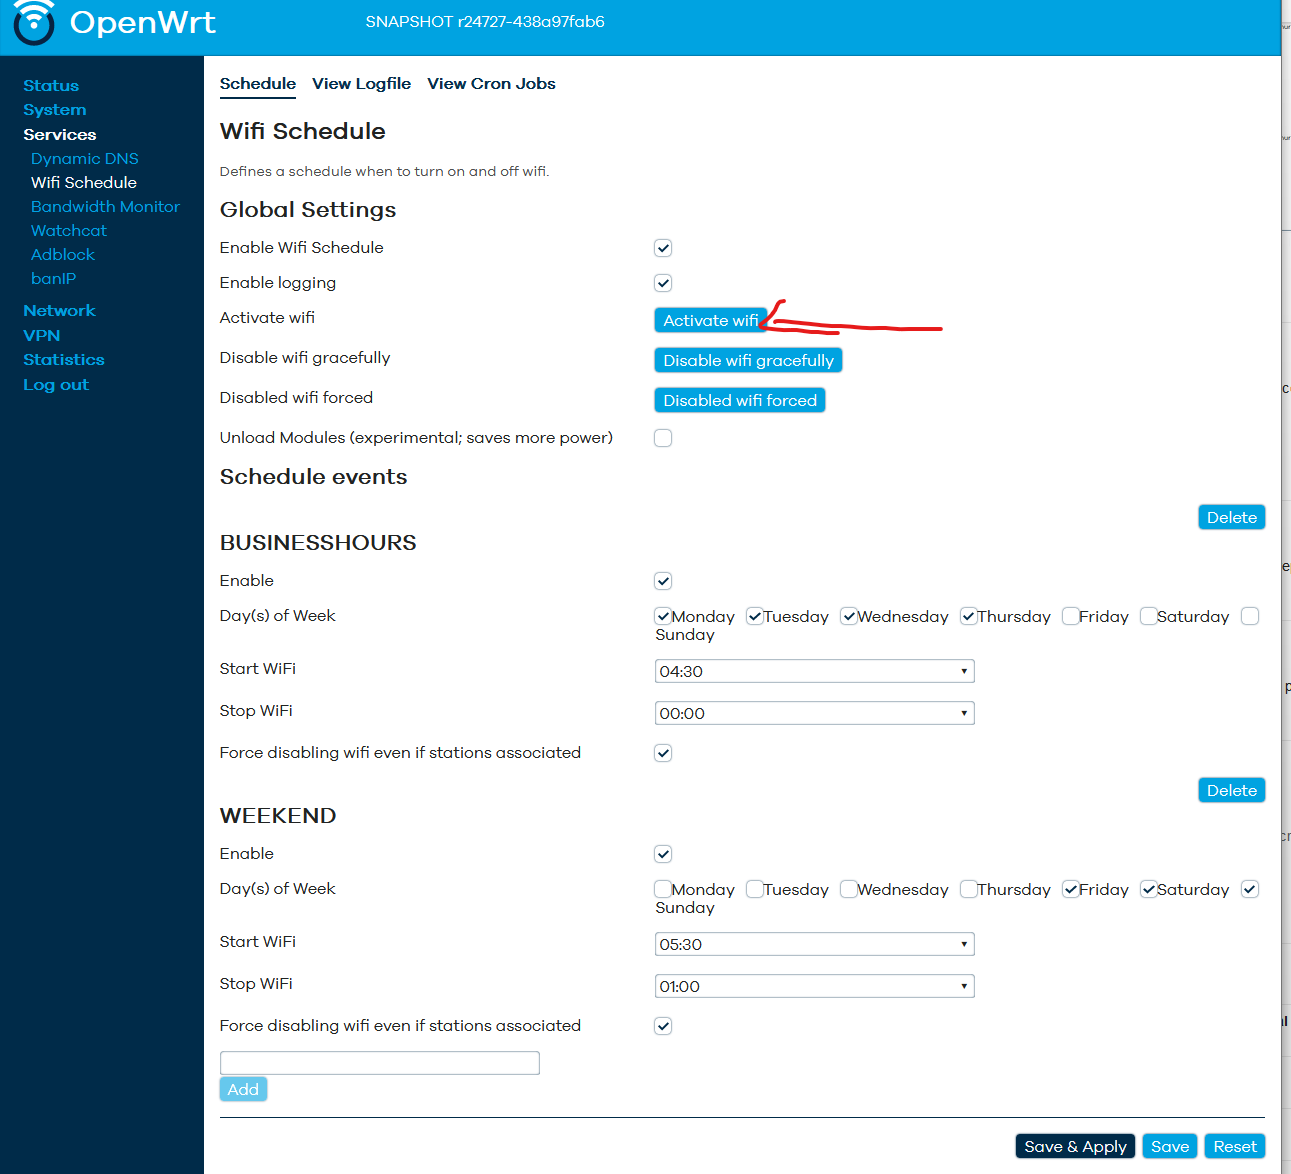The image size is (1291, 1174).
Task: Toggle WEEKEND Enable checkbox
Action: tap(663, 854)
